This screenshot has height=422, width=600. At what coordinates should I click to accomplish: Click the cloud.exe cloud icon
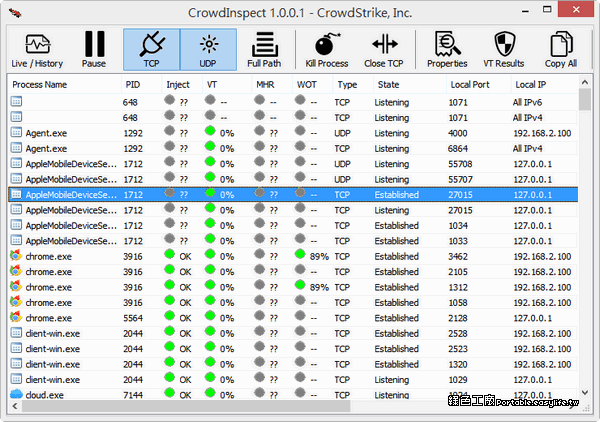(x=16, y=393)
